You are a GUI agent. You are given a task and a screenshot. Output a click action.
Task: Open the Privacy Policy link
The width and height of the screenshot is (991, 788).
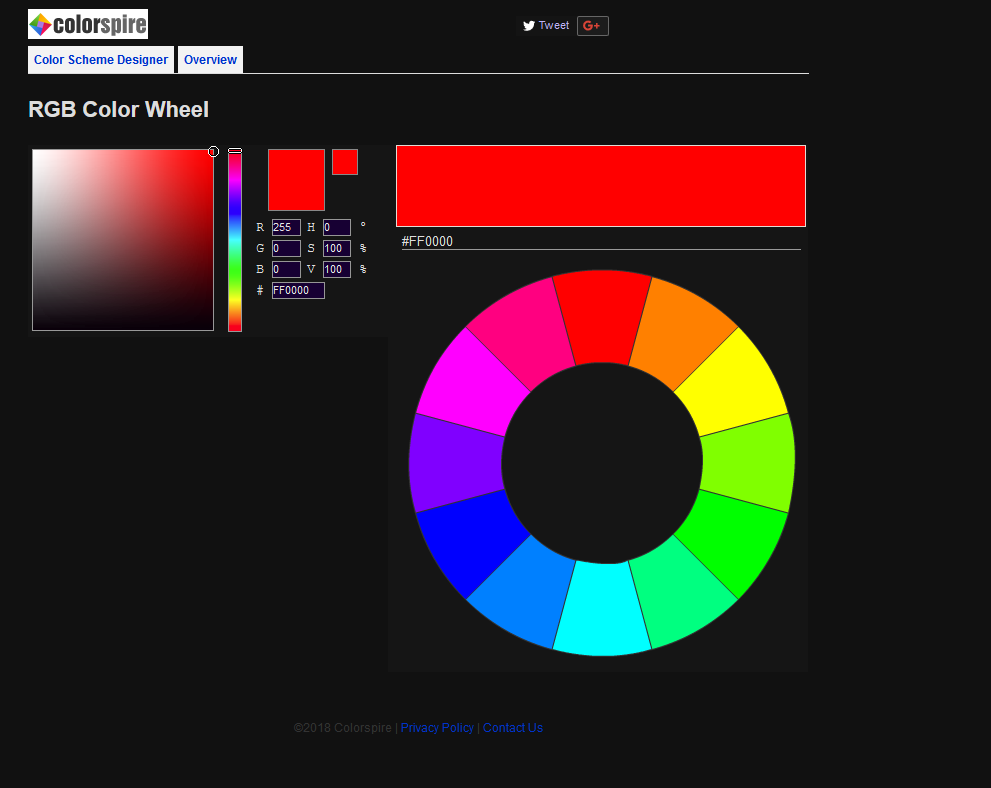tap(437, 728)
